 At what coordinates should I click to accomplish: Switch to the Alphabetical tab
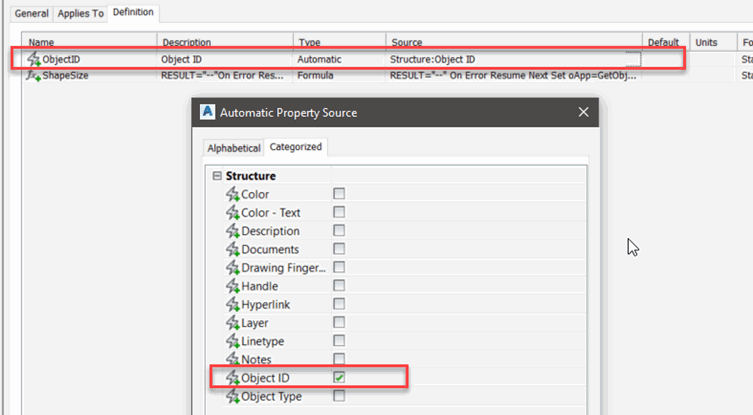tap(233, 147)
